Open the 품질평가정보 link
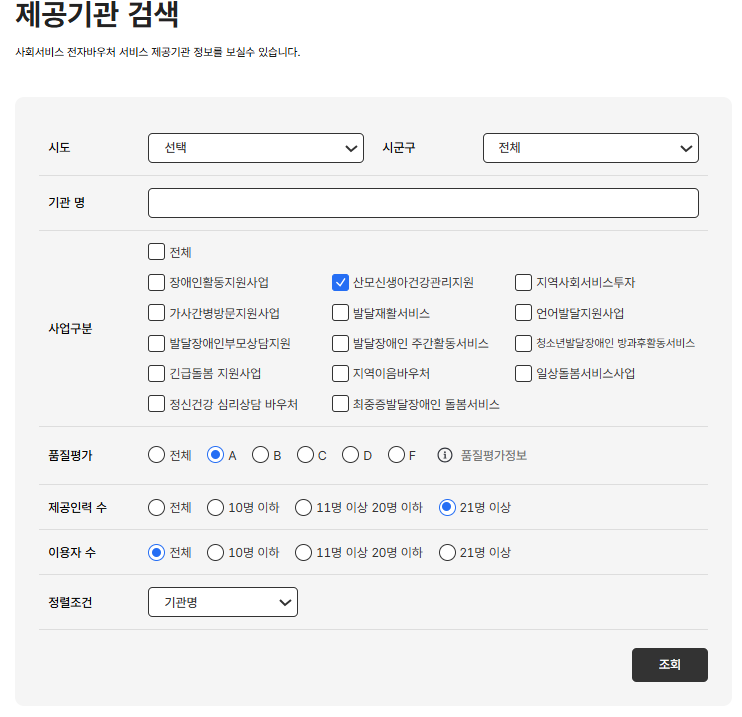 [x=494, y=455]
